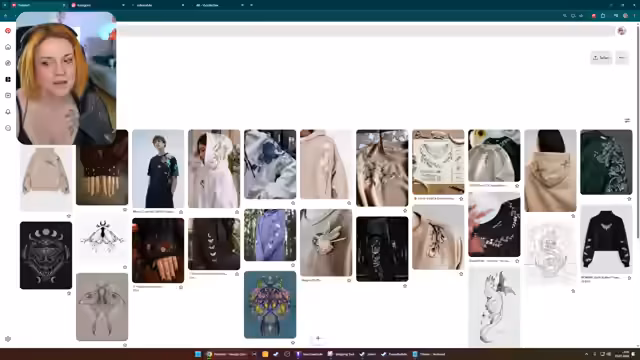Open the Create icon below boards
Screen dimensions: 640x360
8,96
